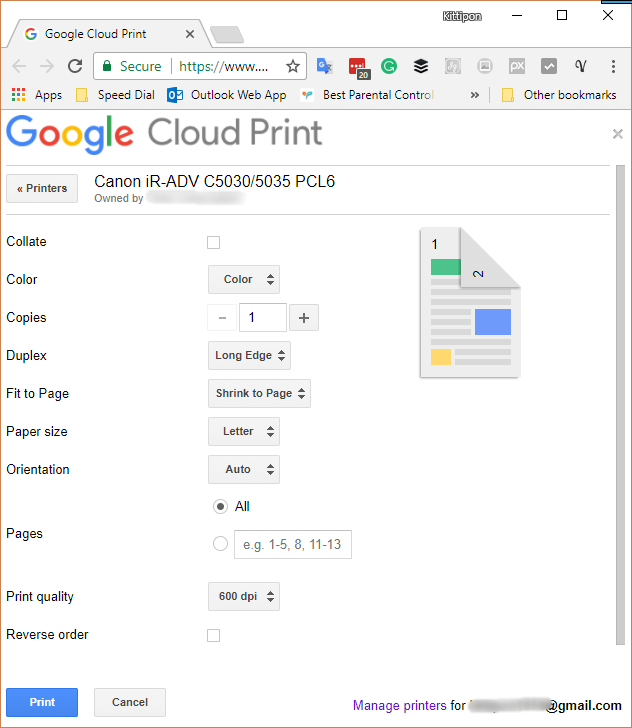Open the Grammarly extension icon
This screenshot has width=632, height=728.
389,66
